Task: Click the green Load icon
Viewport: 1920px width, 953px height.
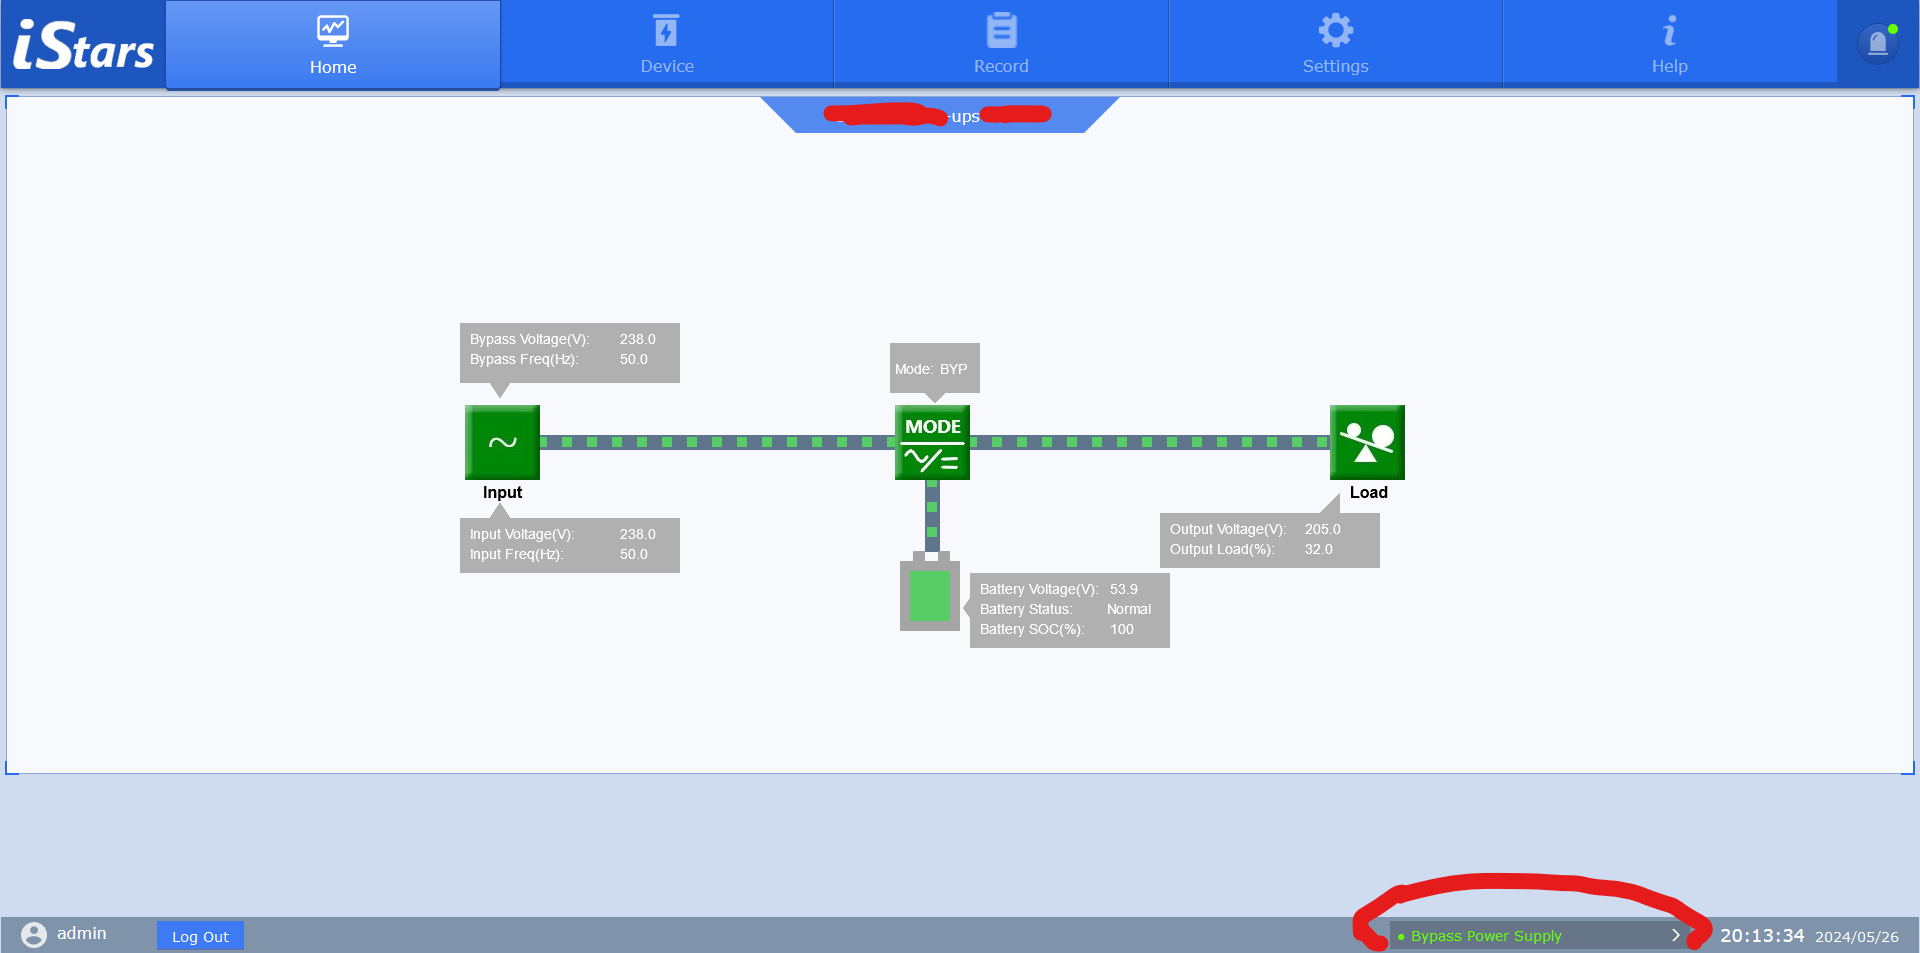Action: tap(1367, 442)
